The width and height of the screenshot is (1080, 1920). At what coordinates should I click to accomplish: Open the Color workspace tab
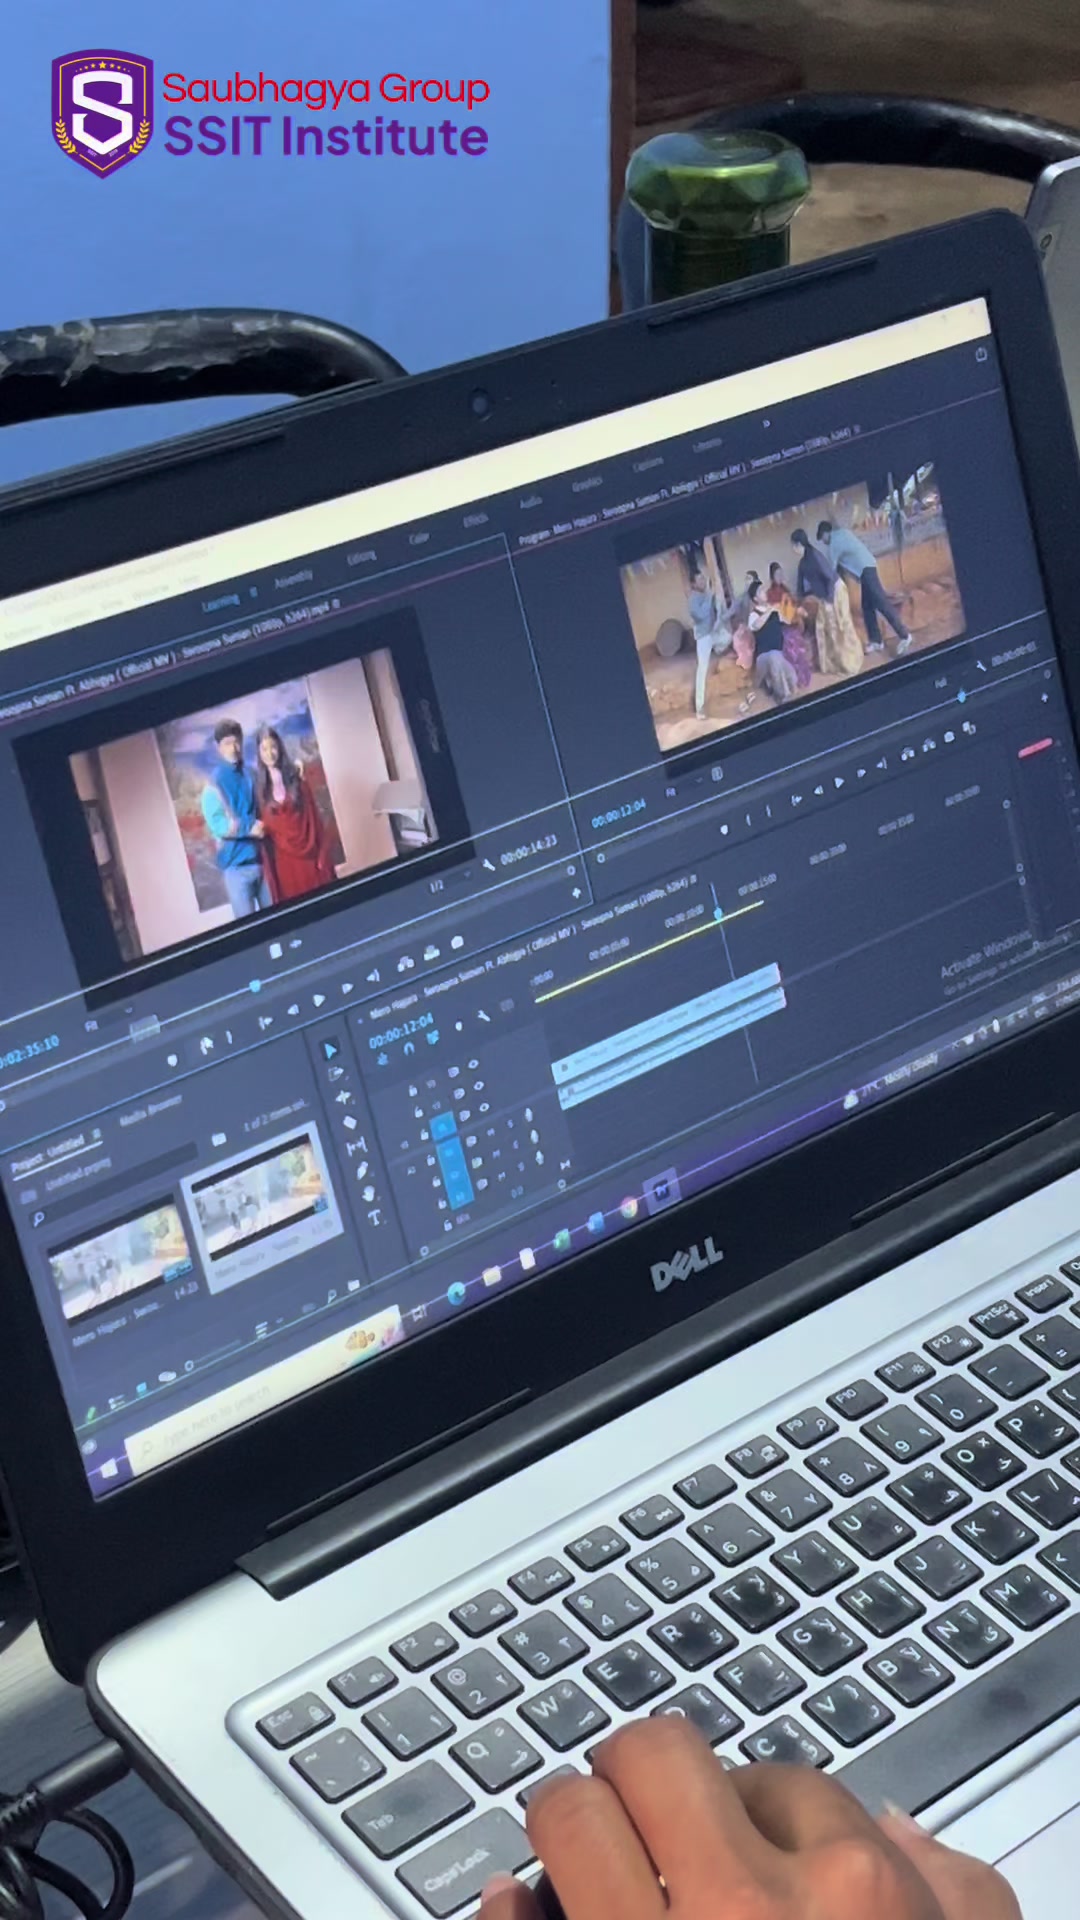[419, 538]
